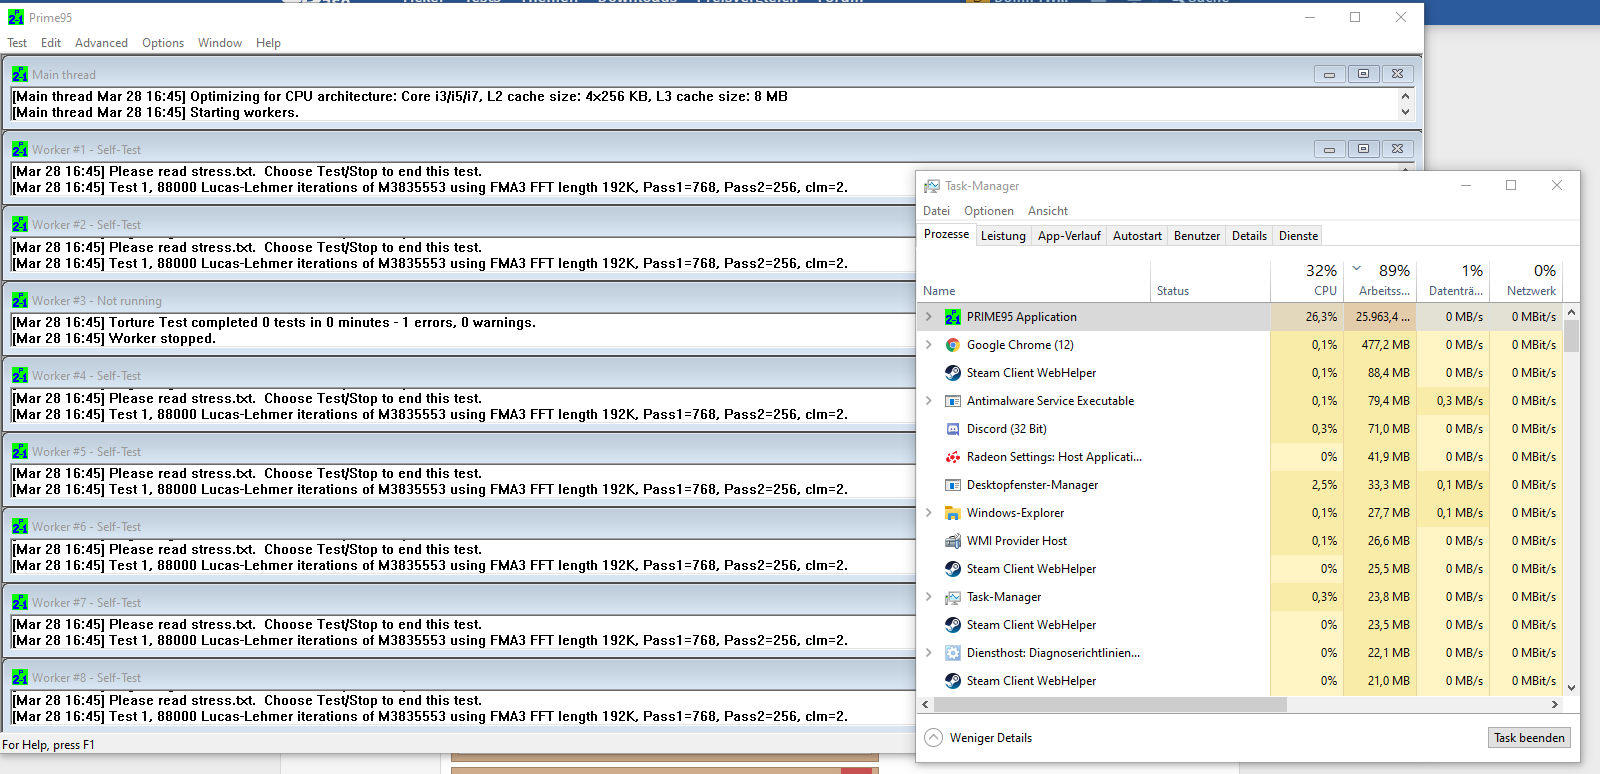Open the Test menu in Prime95

(17, 43)
